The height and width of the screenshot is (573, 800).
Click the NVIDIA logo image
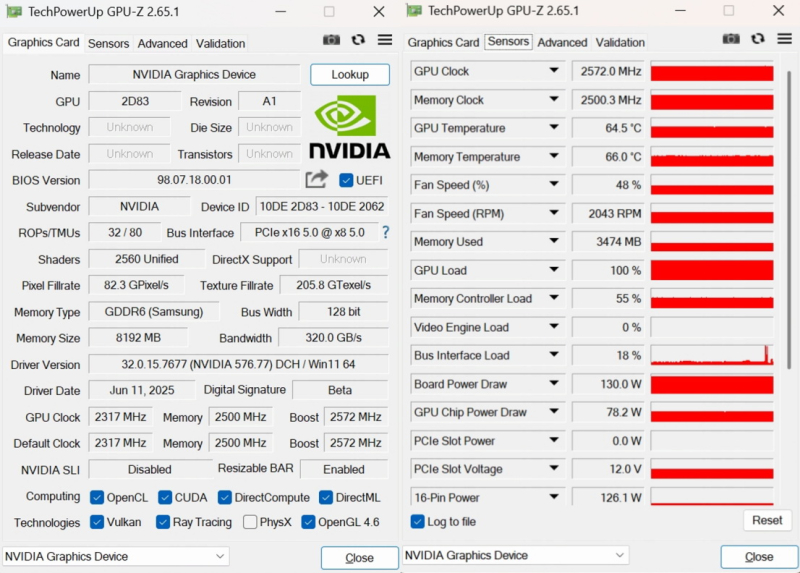click(x=349, y=127)
